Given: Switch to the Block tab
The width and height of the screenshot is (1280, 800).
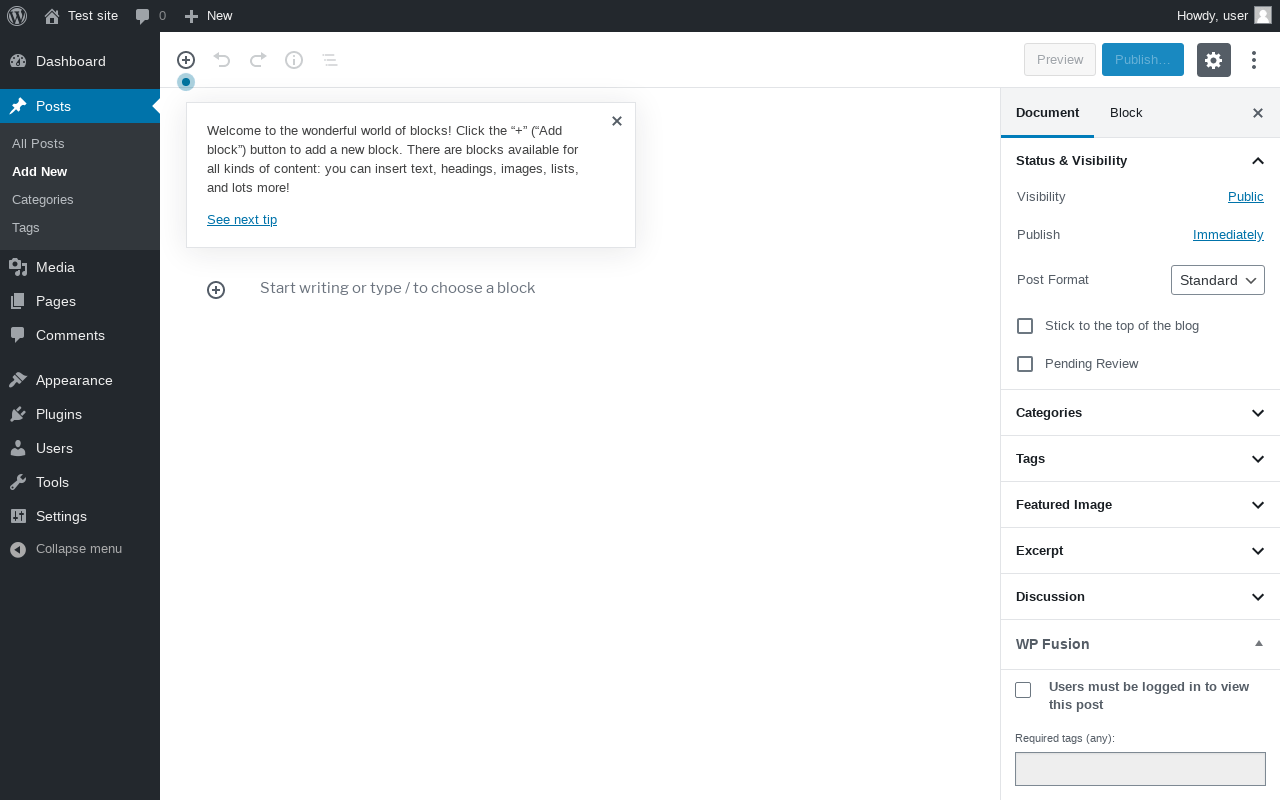Looking at the screenshot, I should [x=1126, y=113].
